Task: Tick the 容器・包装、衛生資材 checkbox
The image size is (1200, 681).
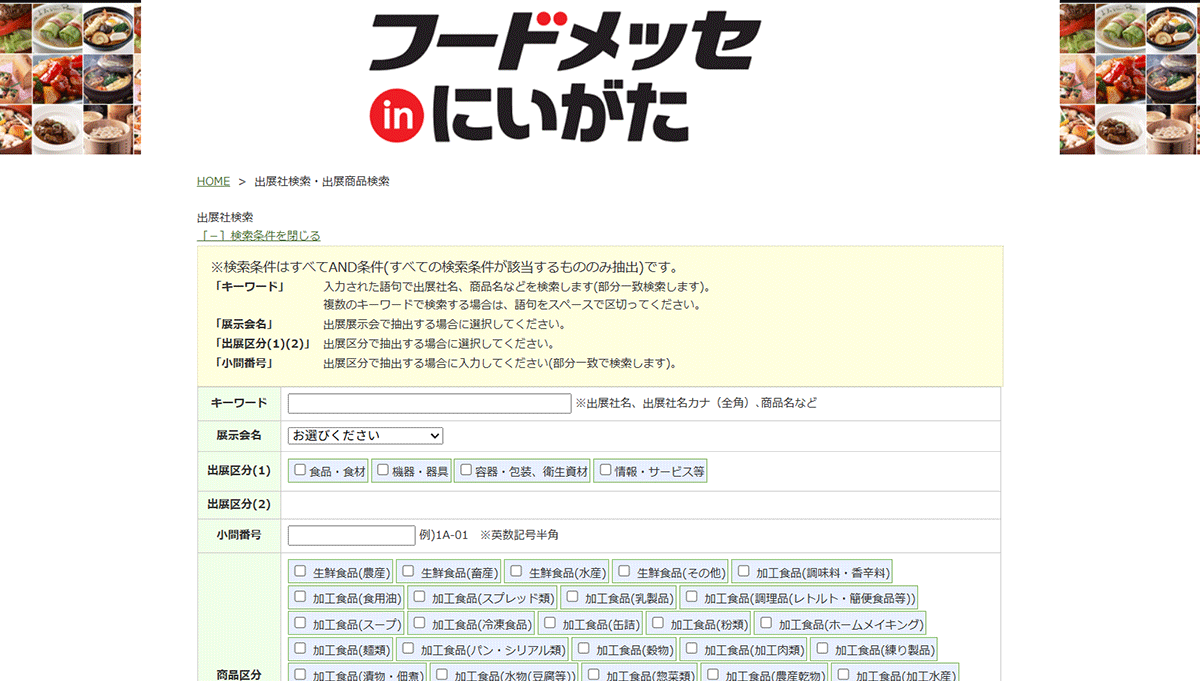Action: tap(465, 470)
